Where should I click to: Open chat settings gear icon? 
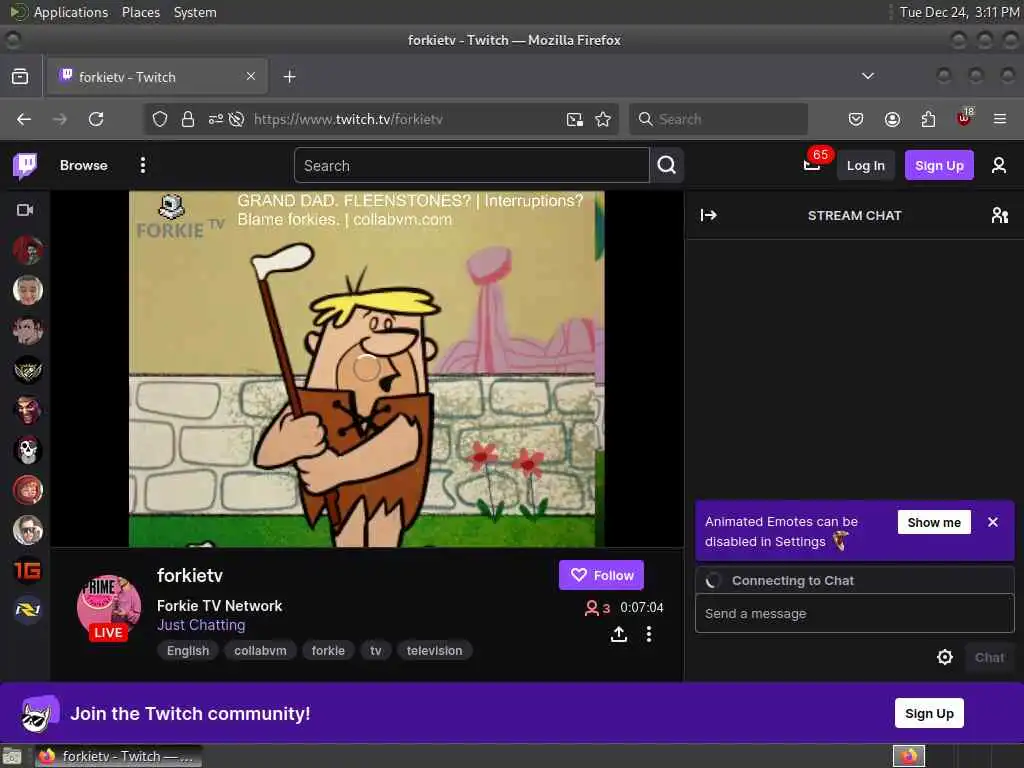click(944, 657)
